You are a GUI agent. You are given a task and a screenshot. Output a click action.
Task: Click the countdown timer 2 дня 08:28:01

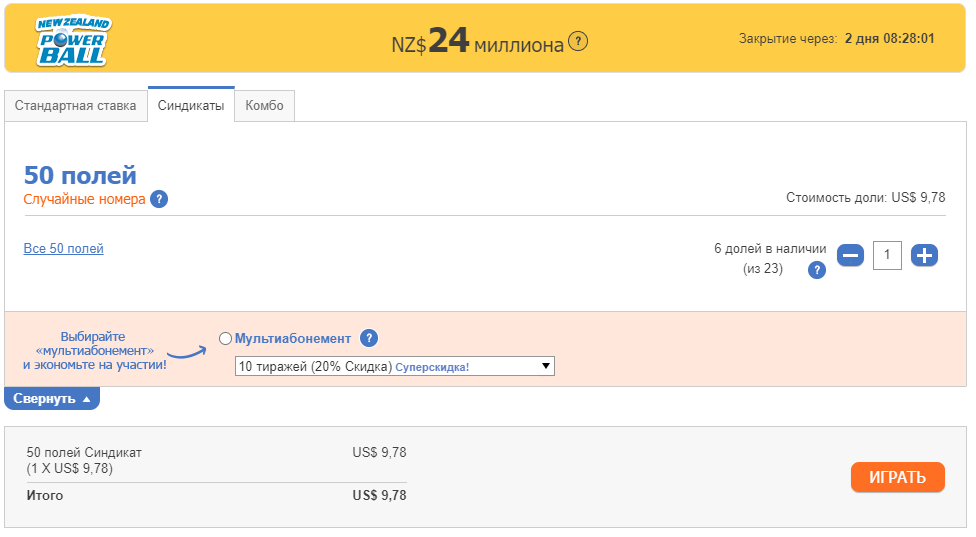click(x=889, y=39)
